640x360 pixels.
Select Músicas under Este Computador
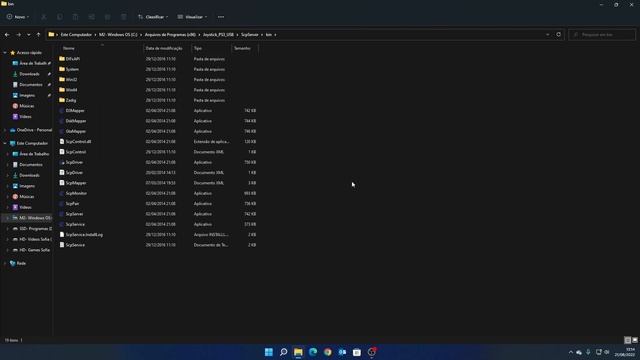pos(26,196)
